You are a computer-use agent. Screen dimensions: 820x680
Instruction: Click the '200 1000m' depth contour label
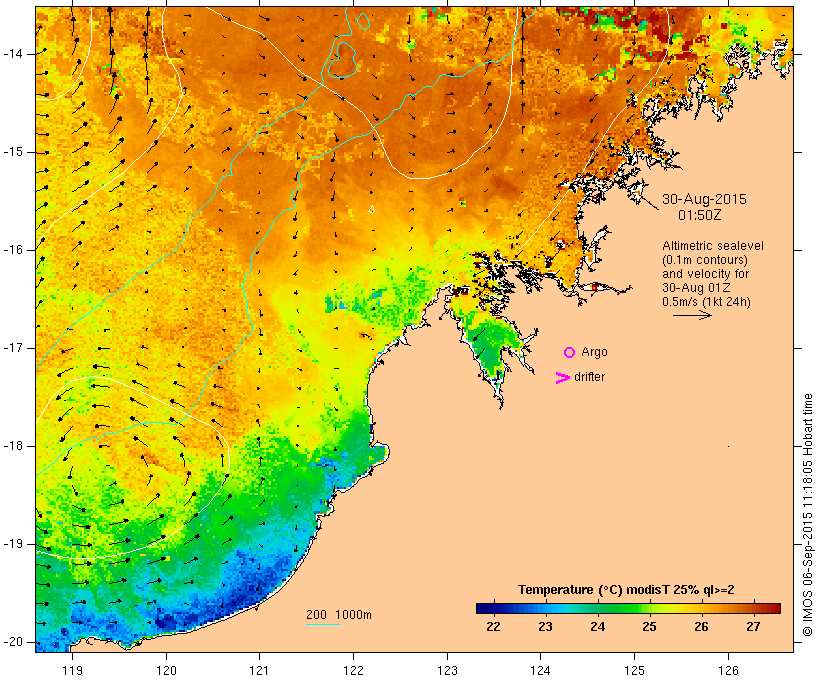click(x=339, y=615)
